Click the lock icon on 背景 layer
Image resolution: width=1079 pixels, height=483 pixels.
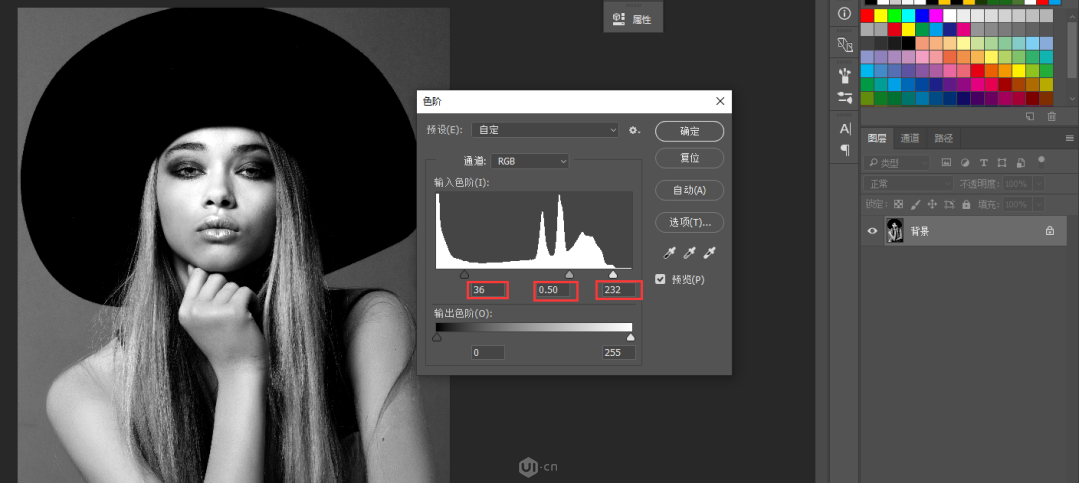coord(1049,231)
